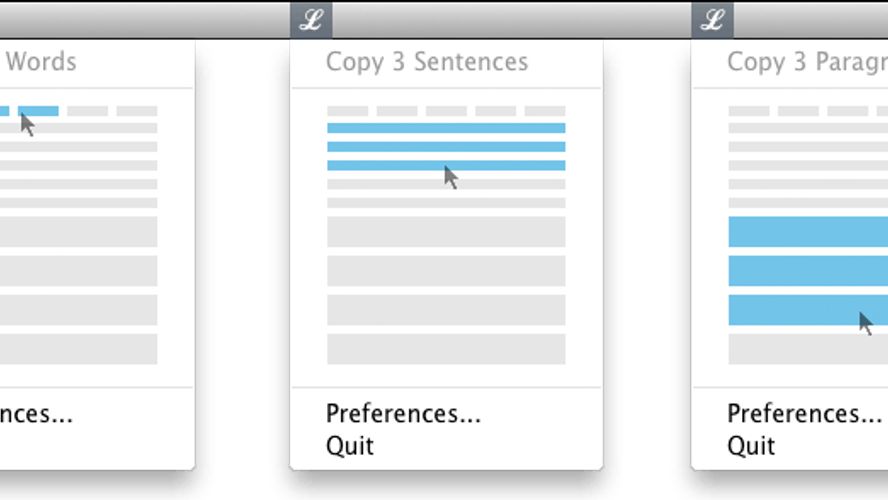Select Preferences... in the Copy 3 Sentences menu
888x500 pixels.
click(x=403, y=414)
